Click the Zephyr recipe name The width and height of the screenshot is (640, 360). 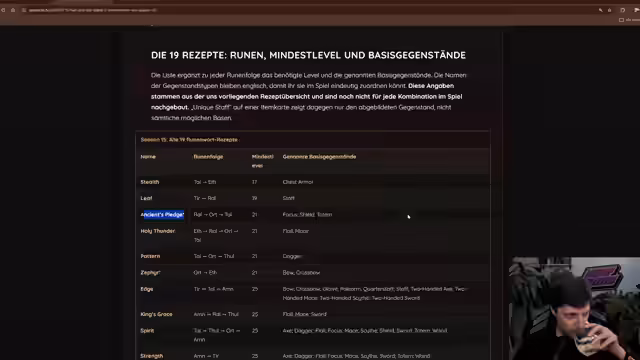point(150,273)
